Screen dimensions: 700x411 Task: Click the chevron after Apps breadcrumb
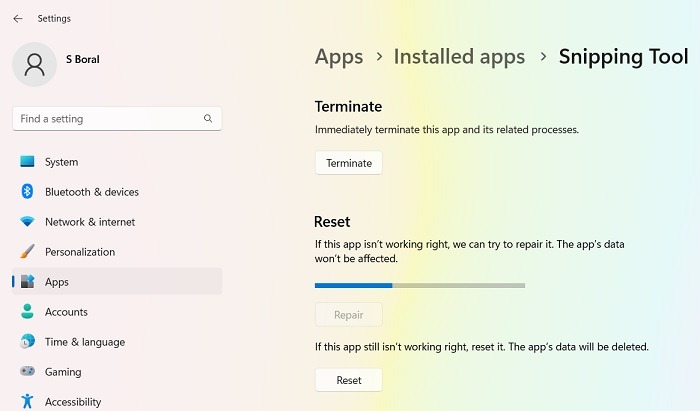[379, 57]
